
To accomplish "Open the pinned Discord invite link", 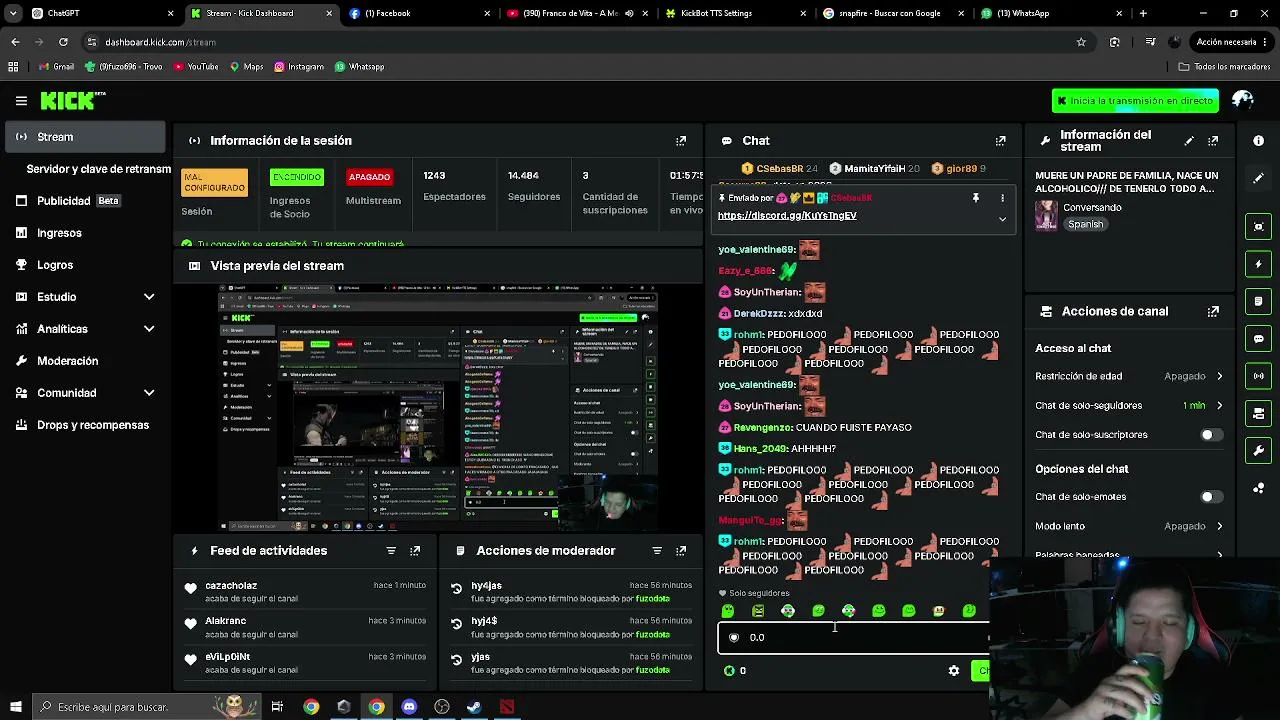I will coord(787,216).
